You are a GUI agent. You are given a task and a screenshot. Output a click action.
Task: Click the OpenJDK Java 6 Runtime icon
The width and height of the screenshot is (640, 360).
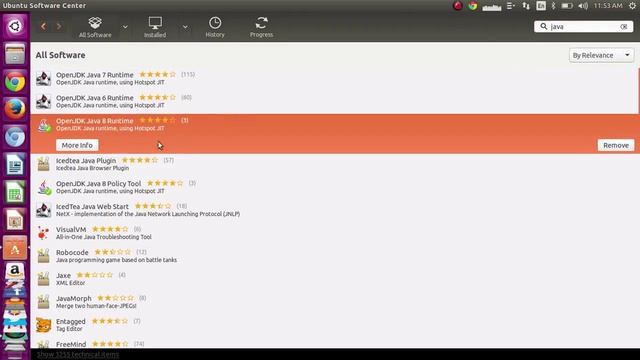click(44, 101)
